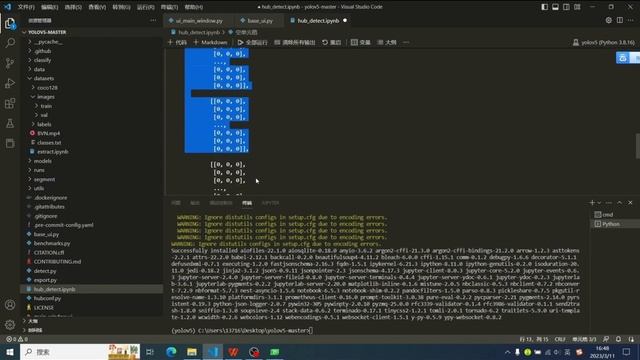The image size is (640, 360).
Task: Add a new terminal with plus icon
Action: click(x=592, y=203)
